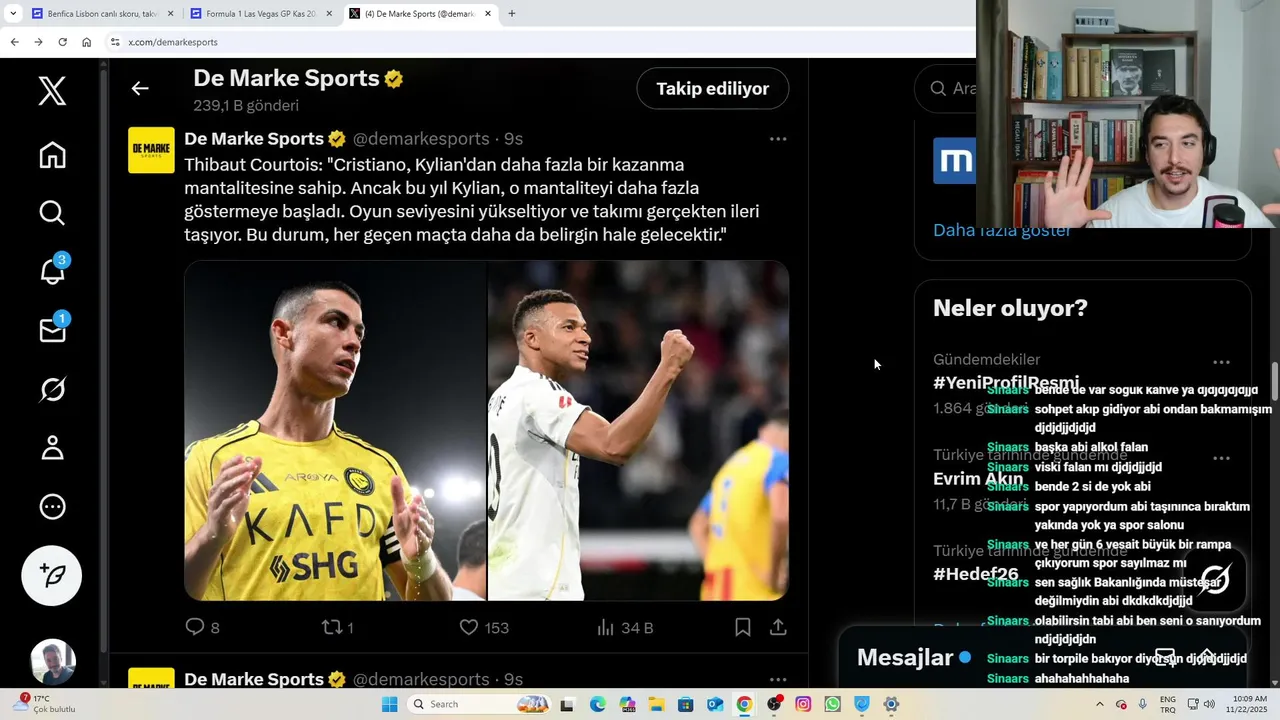The width and height of the screenshot is (1280, 720).
Task: View analytics showing 34 B views
Action: pyautogui.click(x=624, y=627)
